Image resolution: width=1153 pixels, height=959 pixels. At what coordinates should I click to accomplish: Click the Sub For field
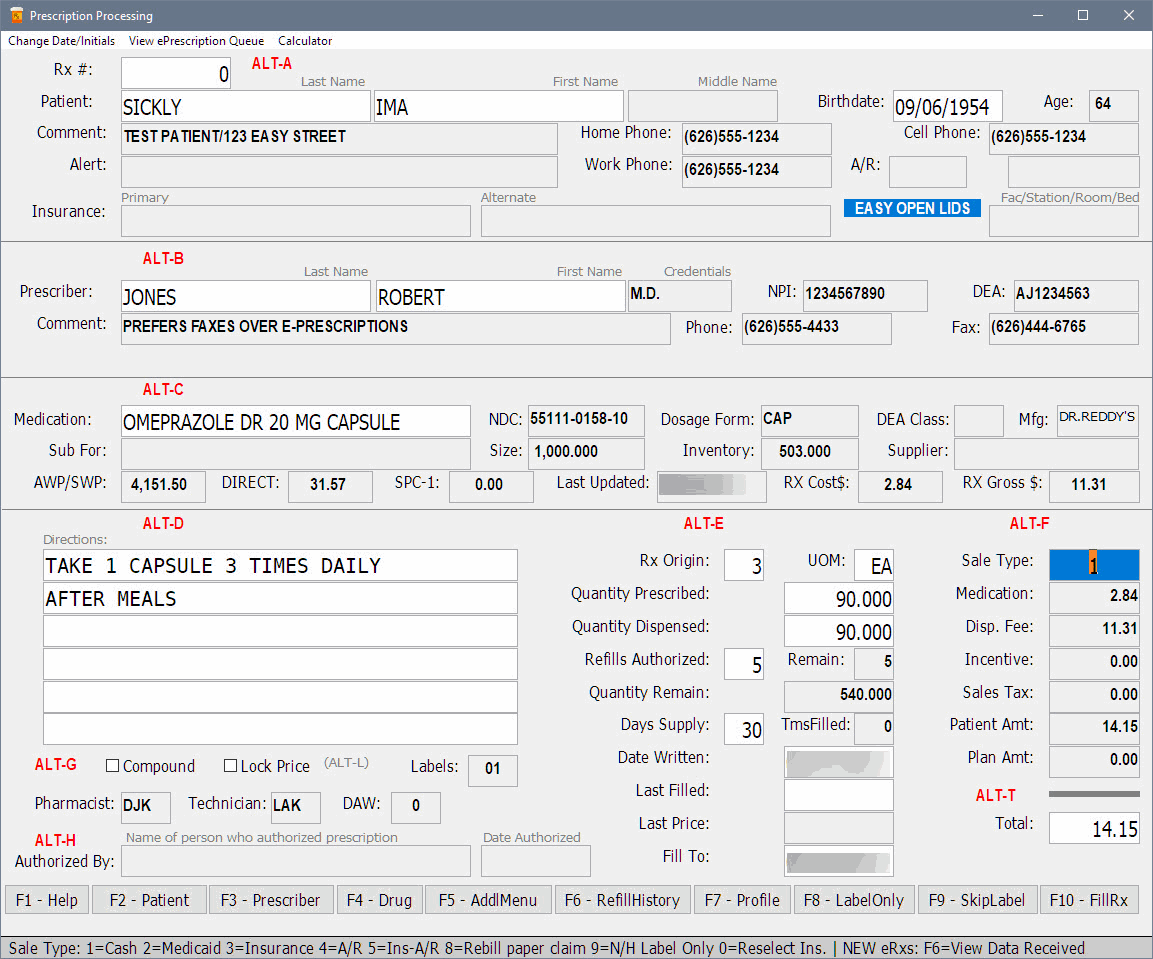[x=296, y=453]
